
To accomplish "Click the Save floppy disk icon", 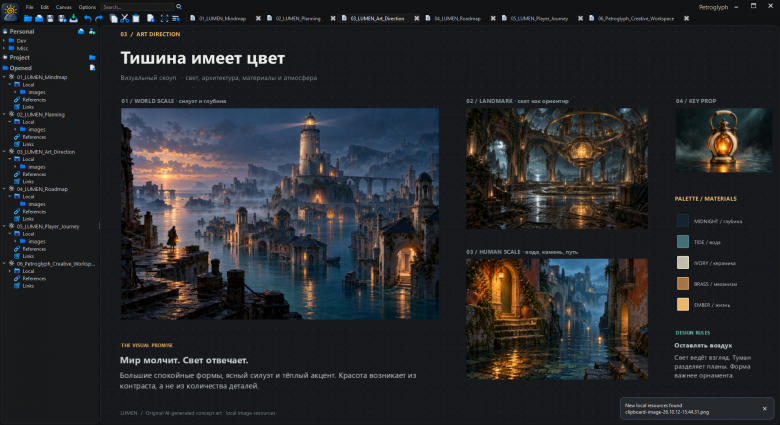I will 50,18.
